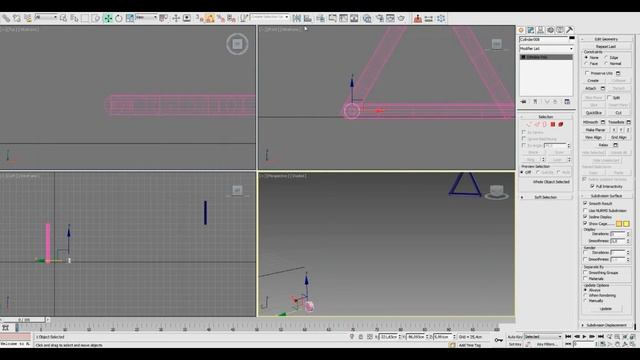Expand the Subdivision Displacement rollout
The image size is (640, 360).
[607, 325]
